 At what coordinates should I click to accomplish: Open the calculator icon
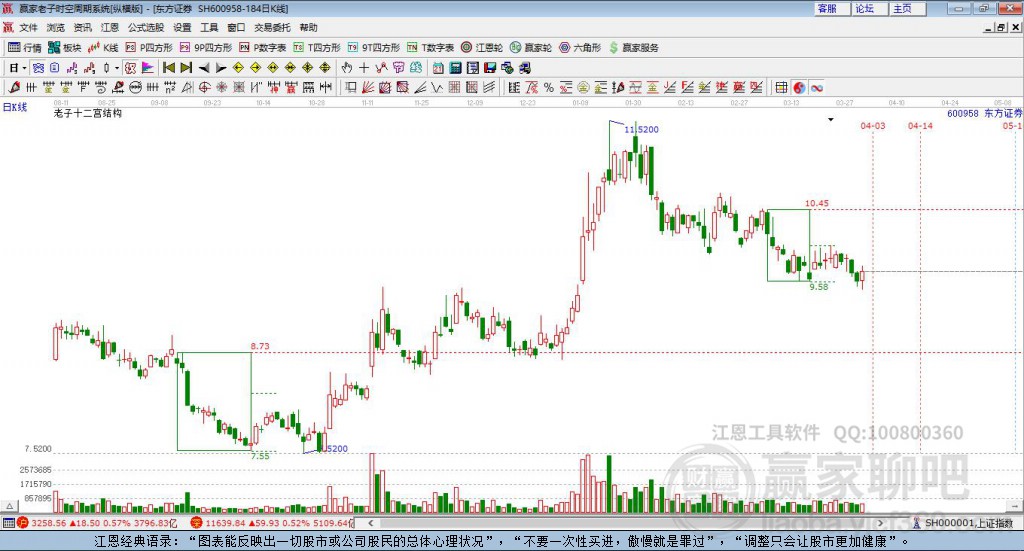(x=455, y=68)
